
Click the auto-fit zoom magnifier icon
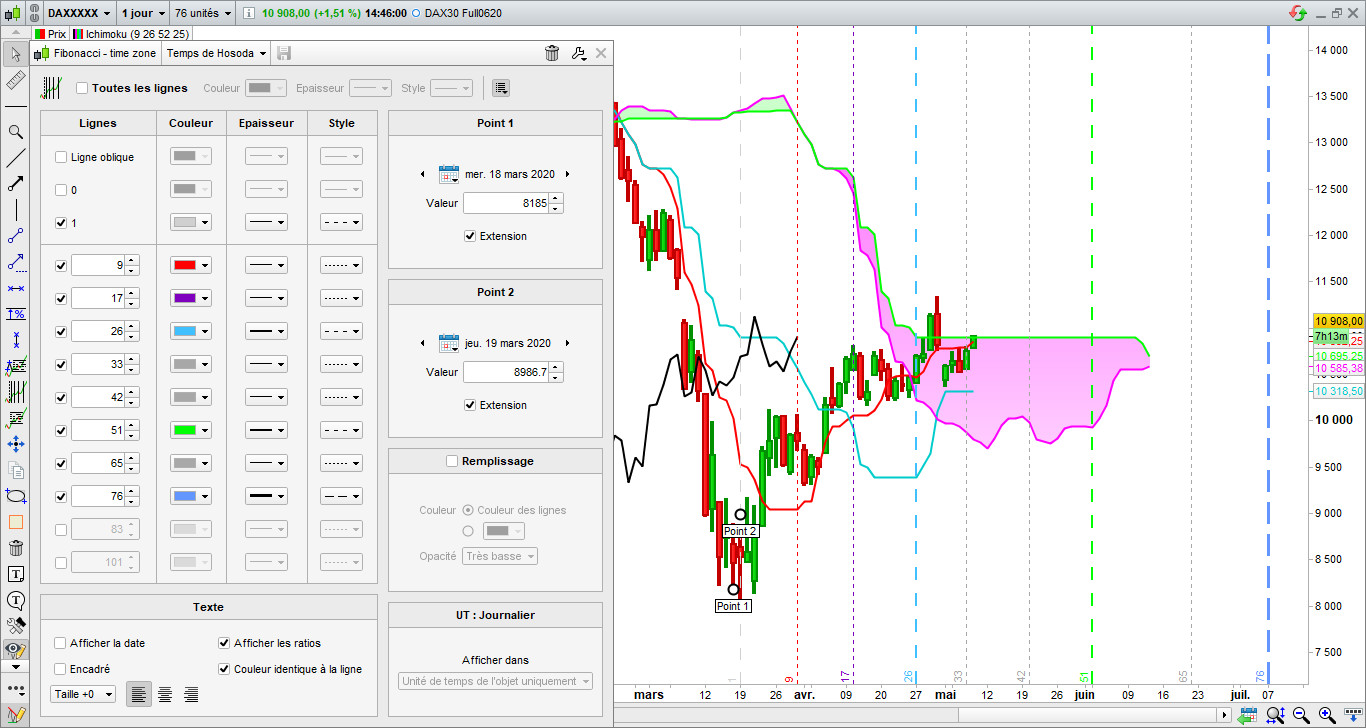tap(1275, 715)
